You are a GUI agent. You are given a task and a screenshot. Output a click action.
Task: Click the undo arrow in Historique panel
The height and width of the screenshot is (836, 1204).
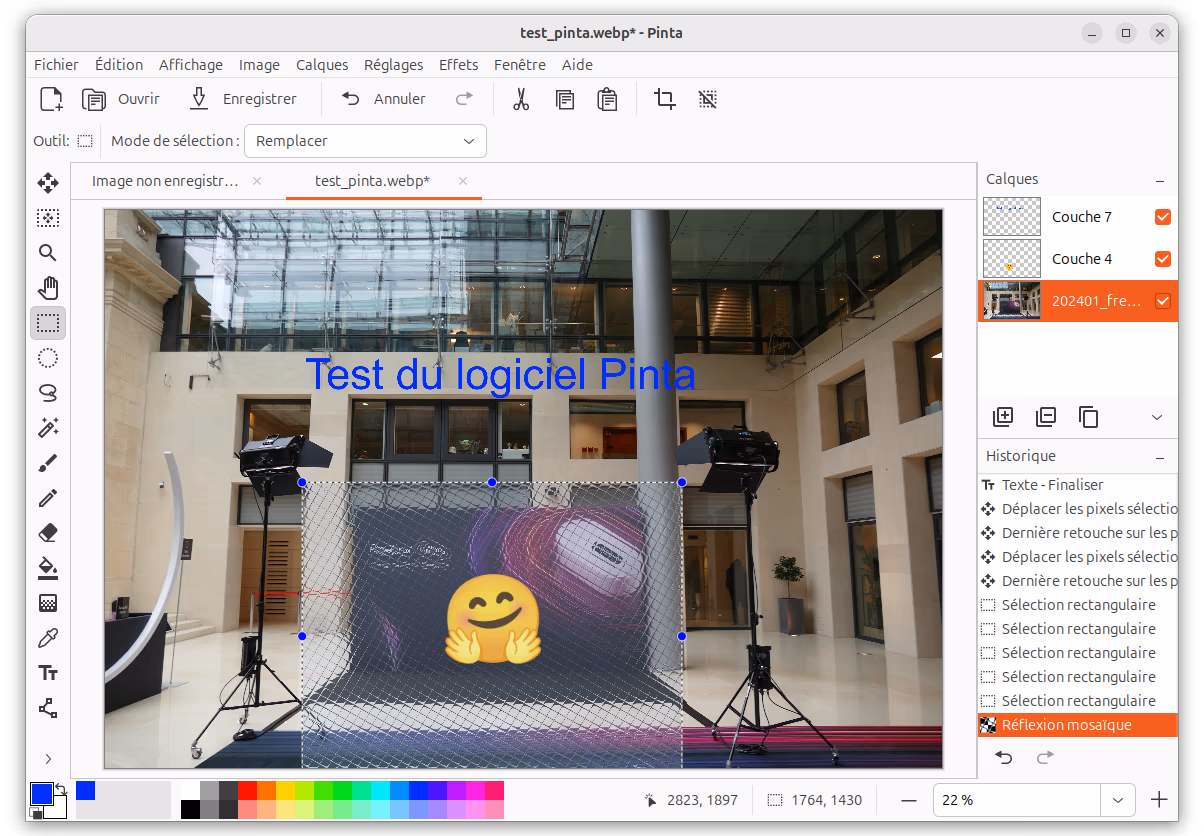point(1003,757)
